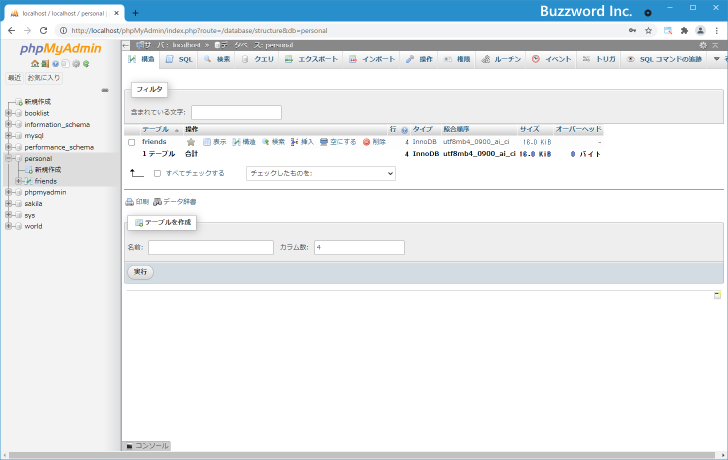This screenshot has height=460, width=728.
Task: Click the phpMyAdmin home icon in sidebar
Action: pos(33,64)
